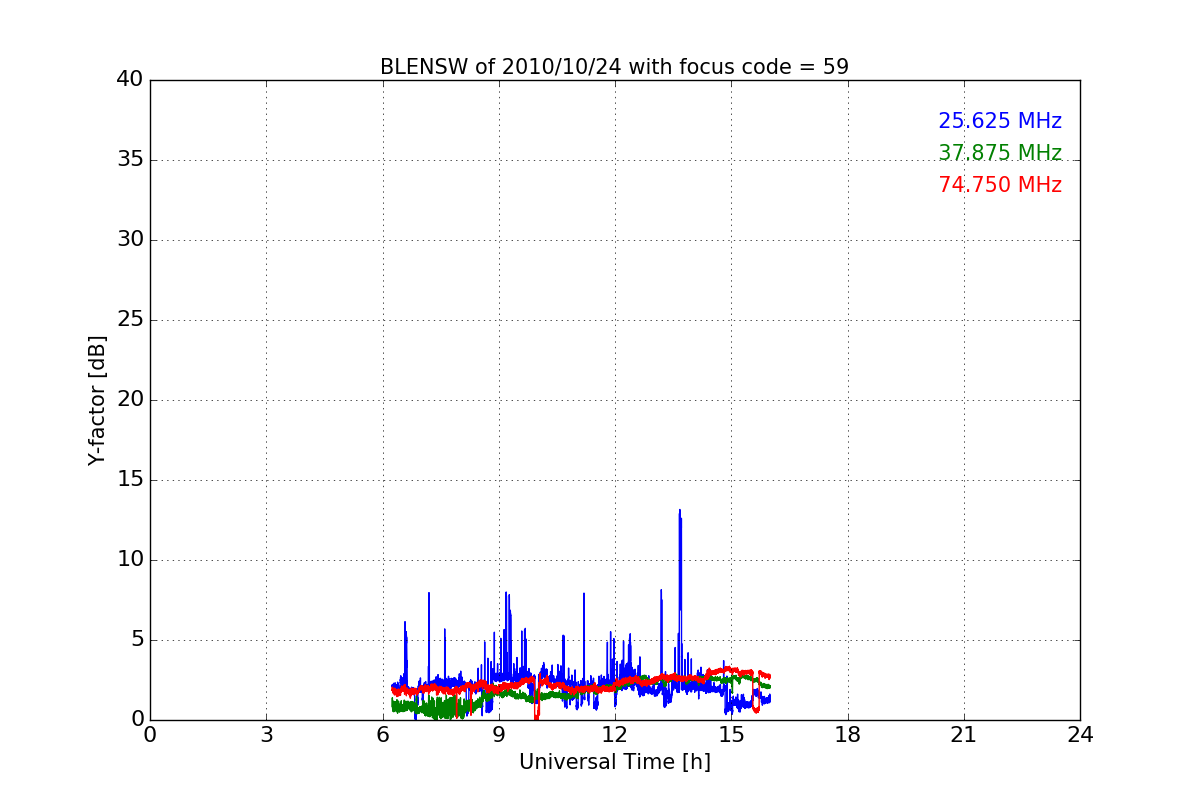Click the x-axis tick label 12
Image resolution: width=1200 pixels, height=800 pixels.
point(615,735)
